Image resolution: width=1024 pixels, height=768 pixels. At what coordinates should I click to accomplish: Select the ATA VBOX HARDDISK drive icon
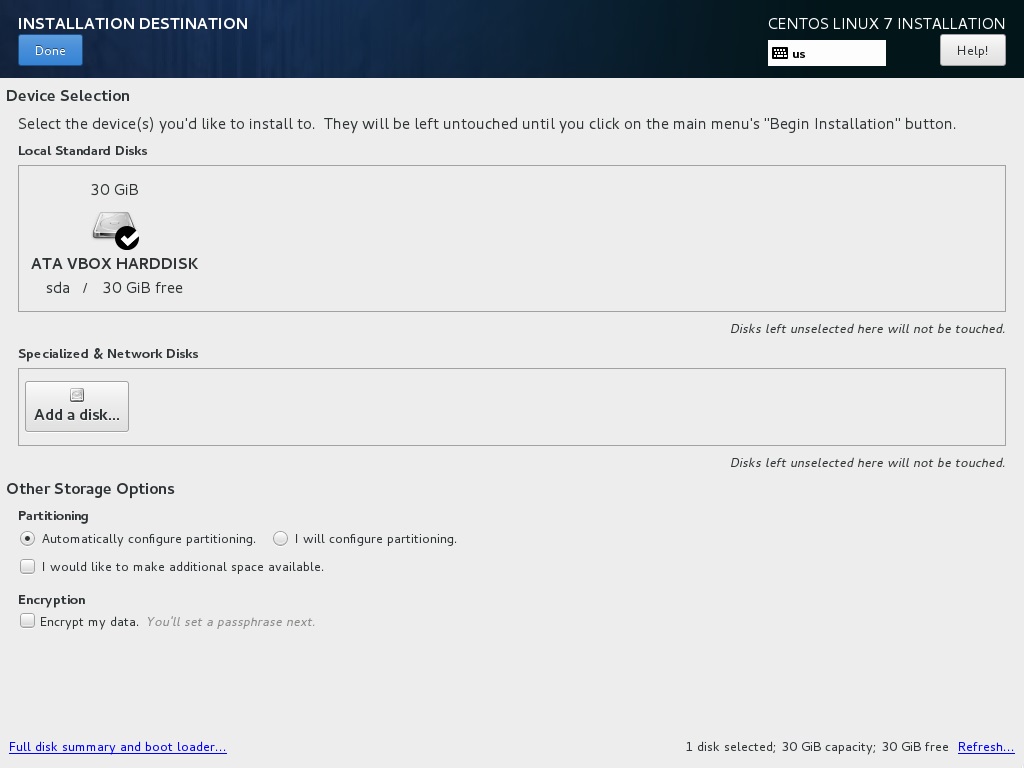pyautogui.click(x=112, y=225)
